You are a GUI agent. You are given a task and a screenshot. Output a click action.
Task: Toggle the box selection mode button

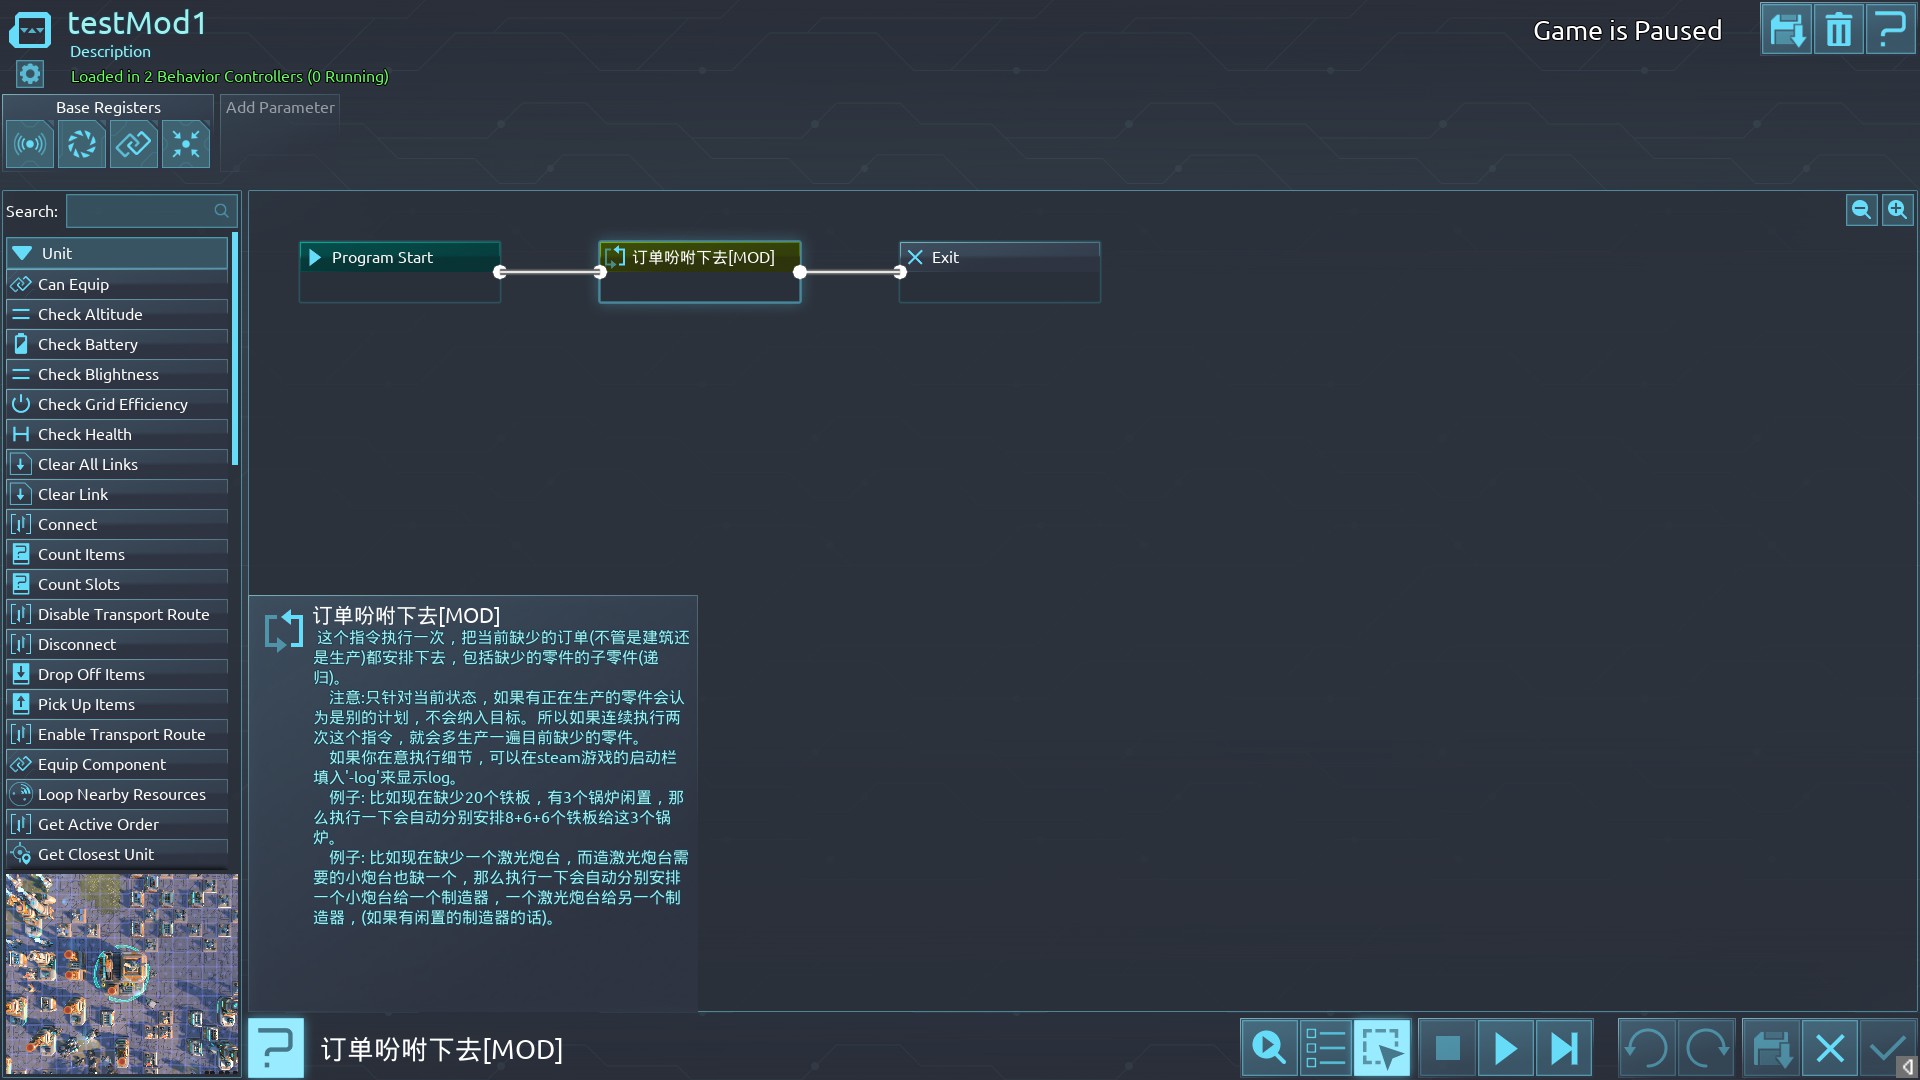point(1382,1048)
